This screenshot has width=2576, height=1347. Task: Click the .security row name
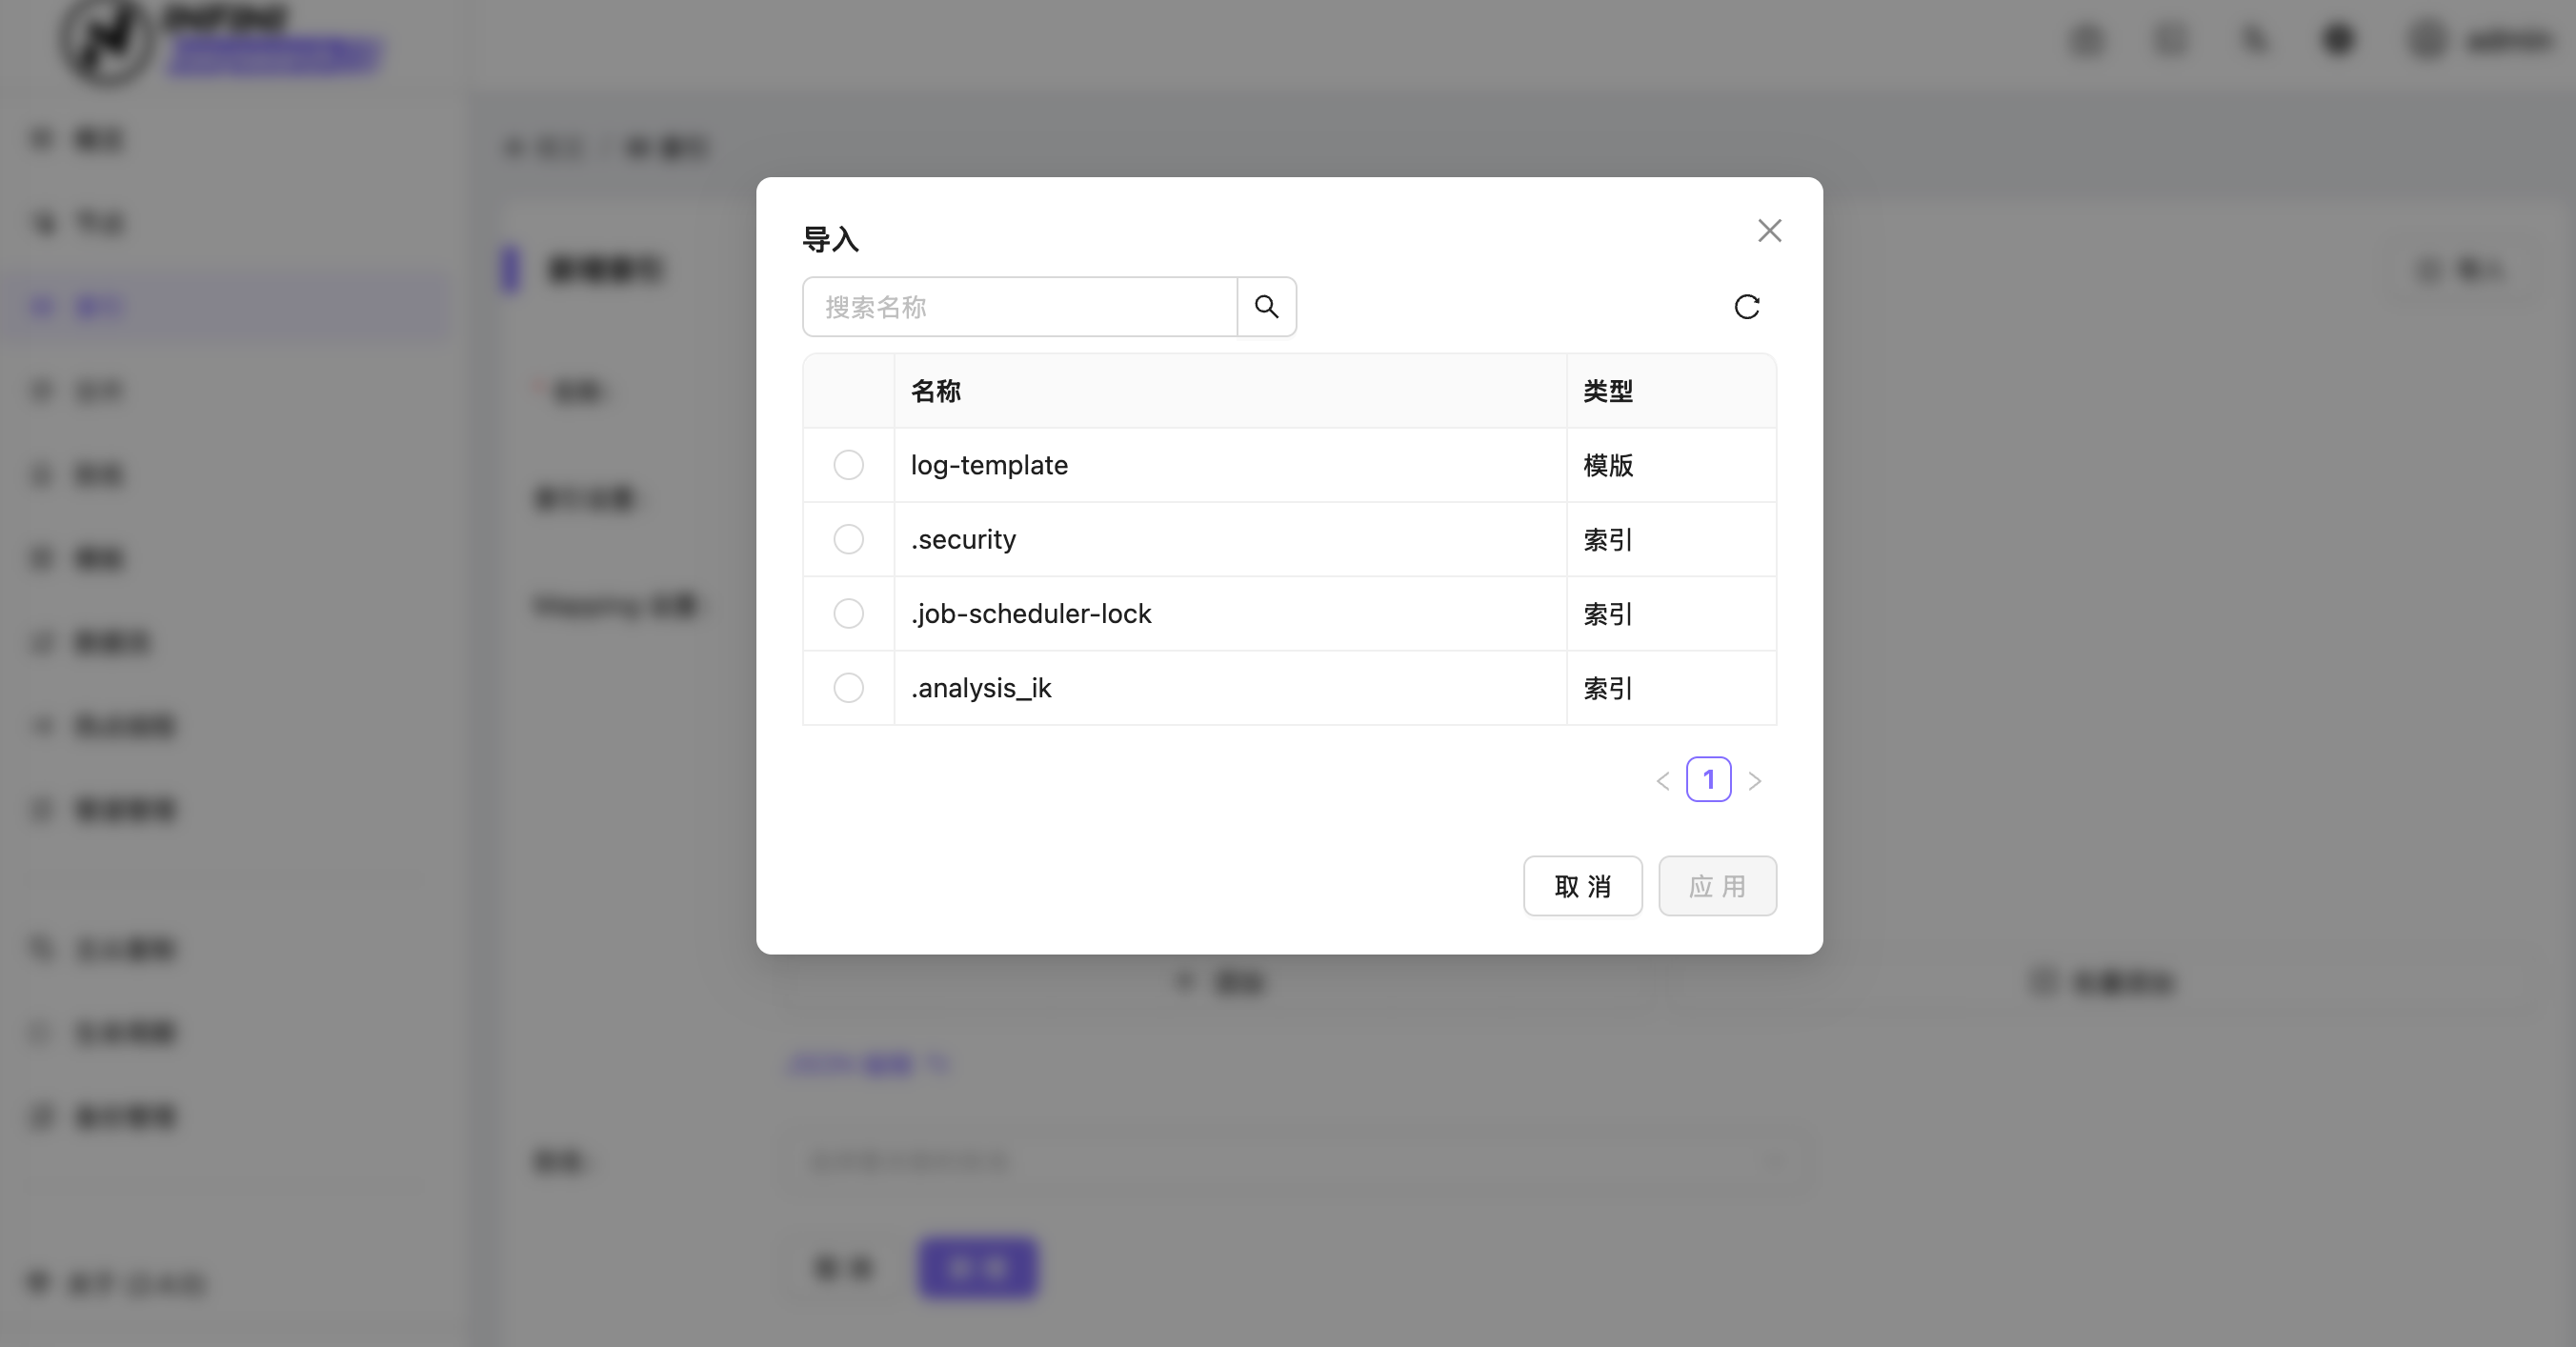pos(963,539)
